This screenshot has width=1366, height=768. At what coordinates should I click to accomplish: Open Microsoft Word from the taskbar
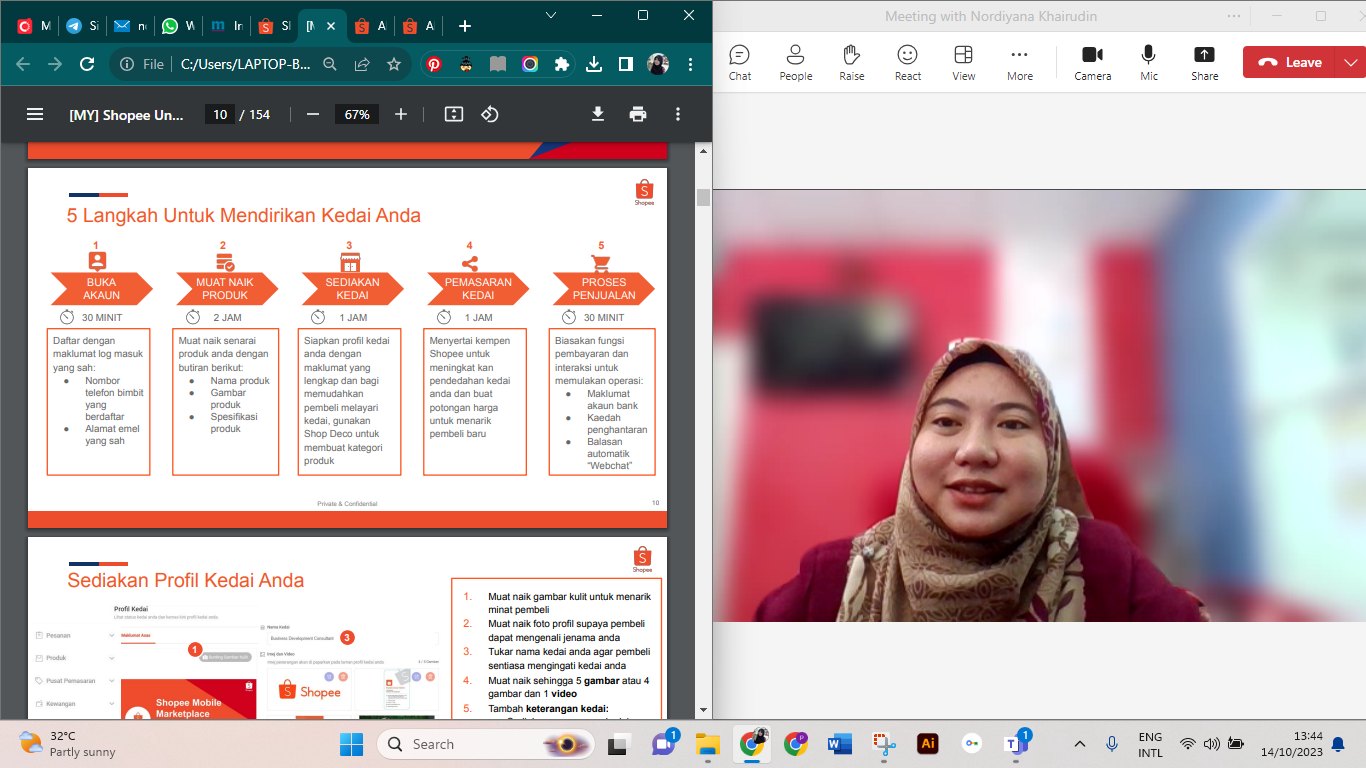click(x=840, y=744)
